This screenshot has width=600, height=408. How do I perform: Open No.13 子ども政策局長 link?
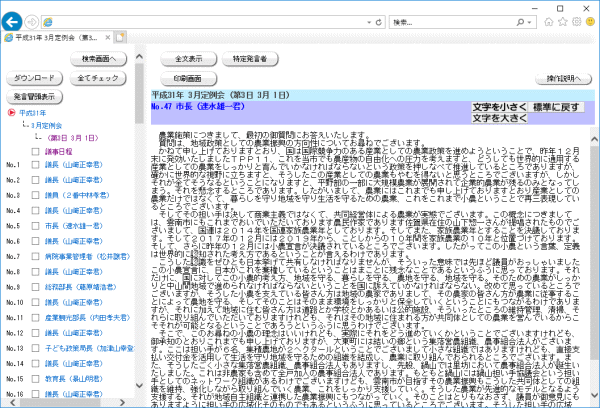[x=89, y=348]
